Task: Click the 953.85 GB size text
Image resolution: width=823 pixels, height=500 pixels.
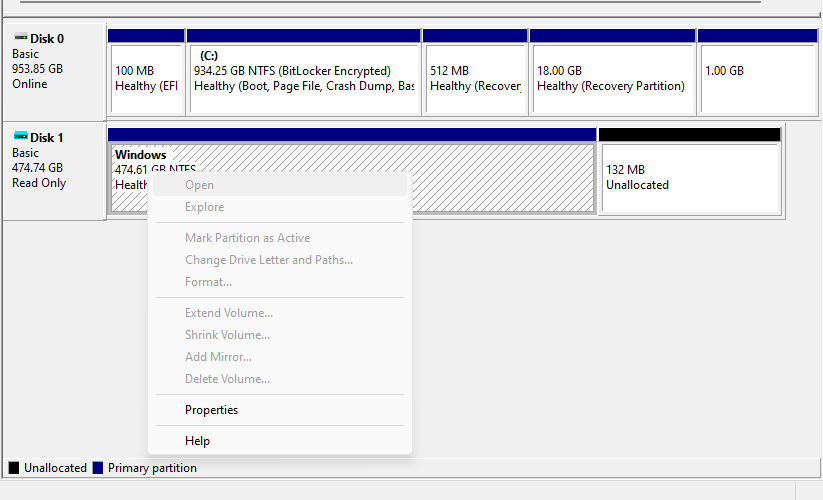Action: (37, 69)
